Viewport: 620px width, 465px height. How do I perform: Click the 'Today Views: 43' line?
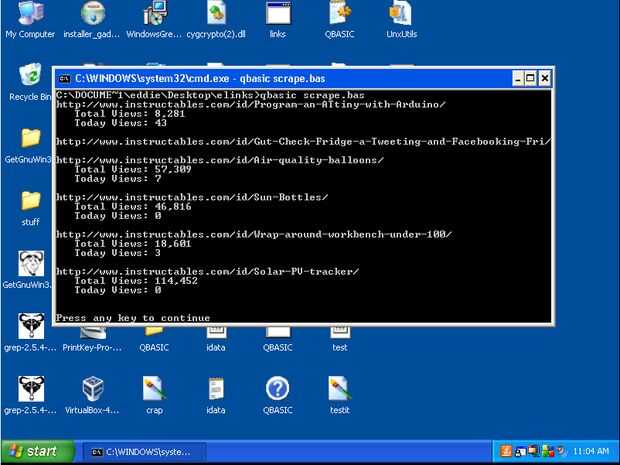121,123
